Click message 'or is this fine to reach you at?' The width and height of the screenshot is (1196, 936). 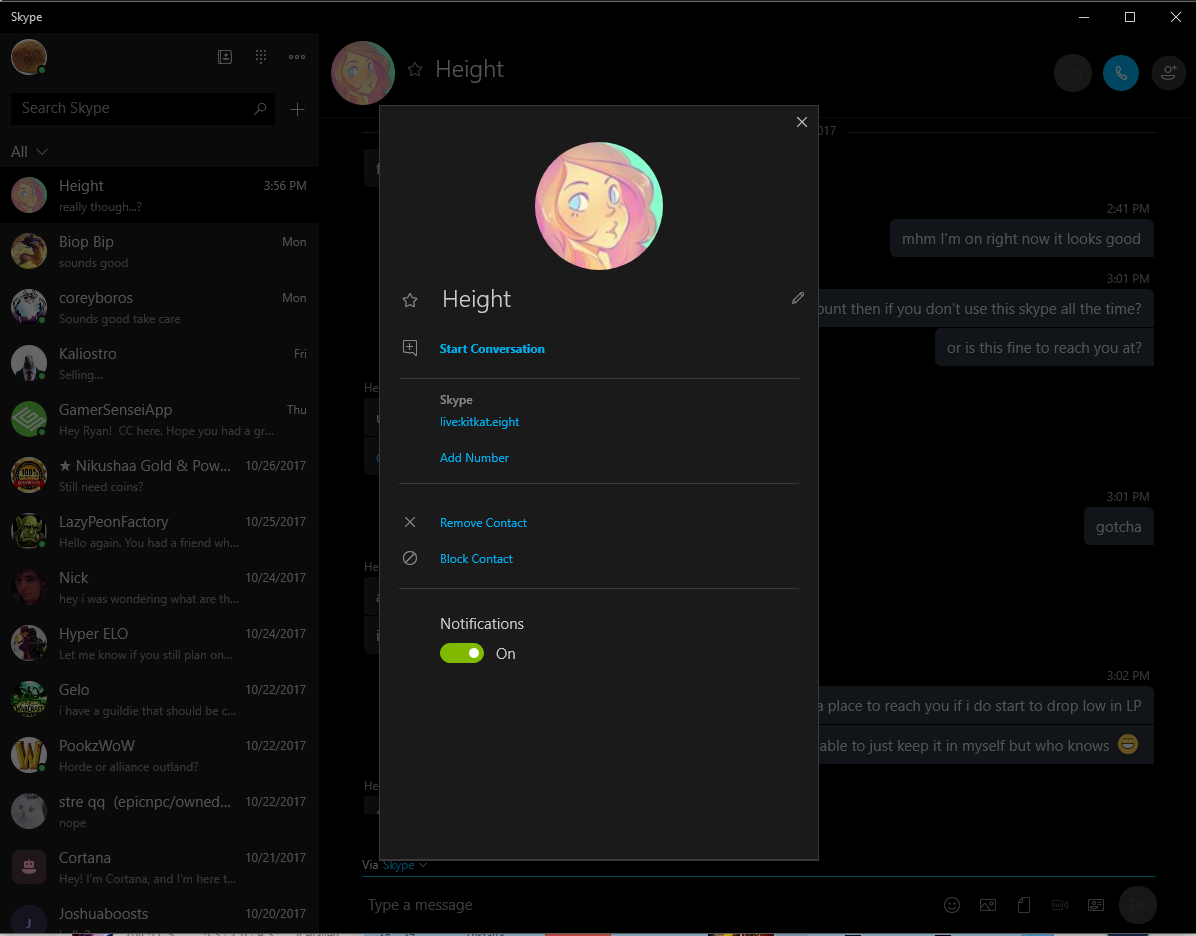point(1044,348)
